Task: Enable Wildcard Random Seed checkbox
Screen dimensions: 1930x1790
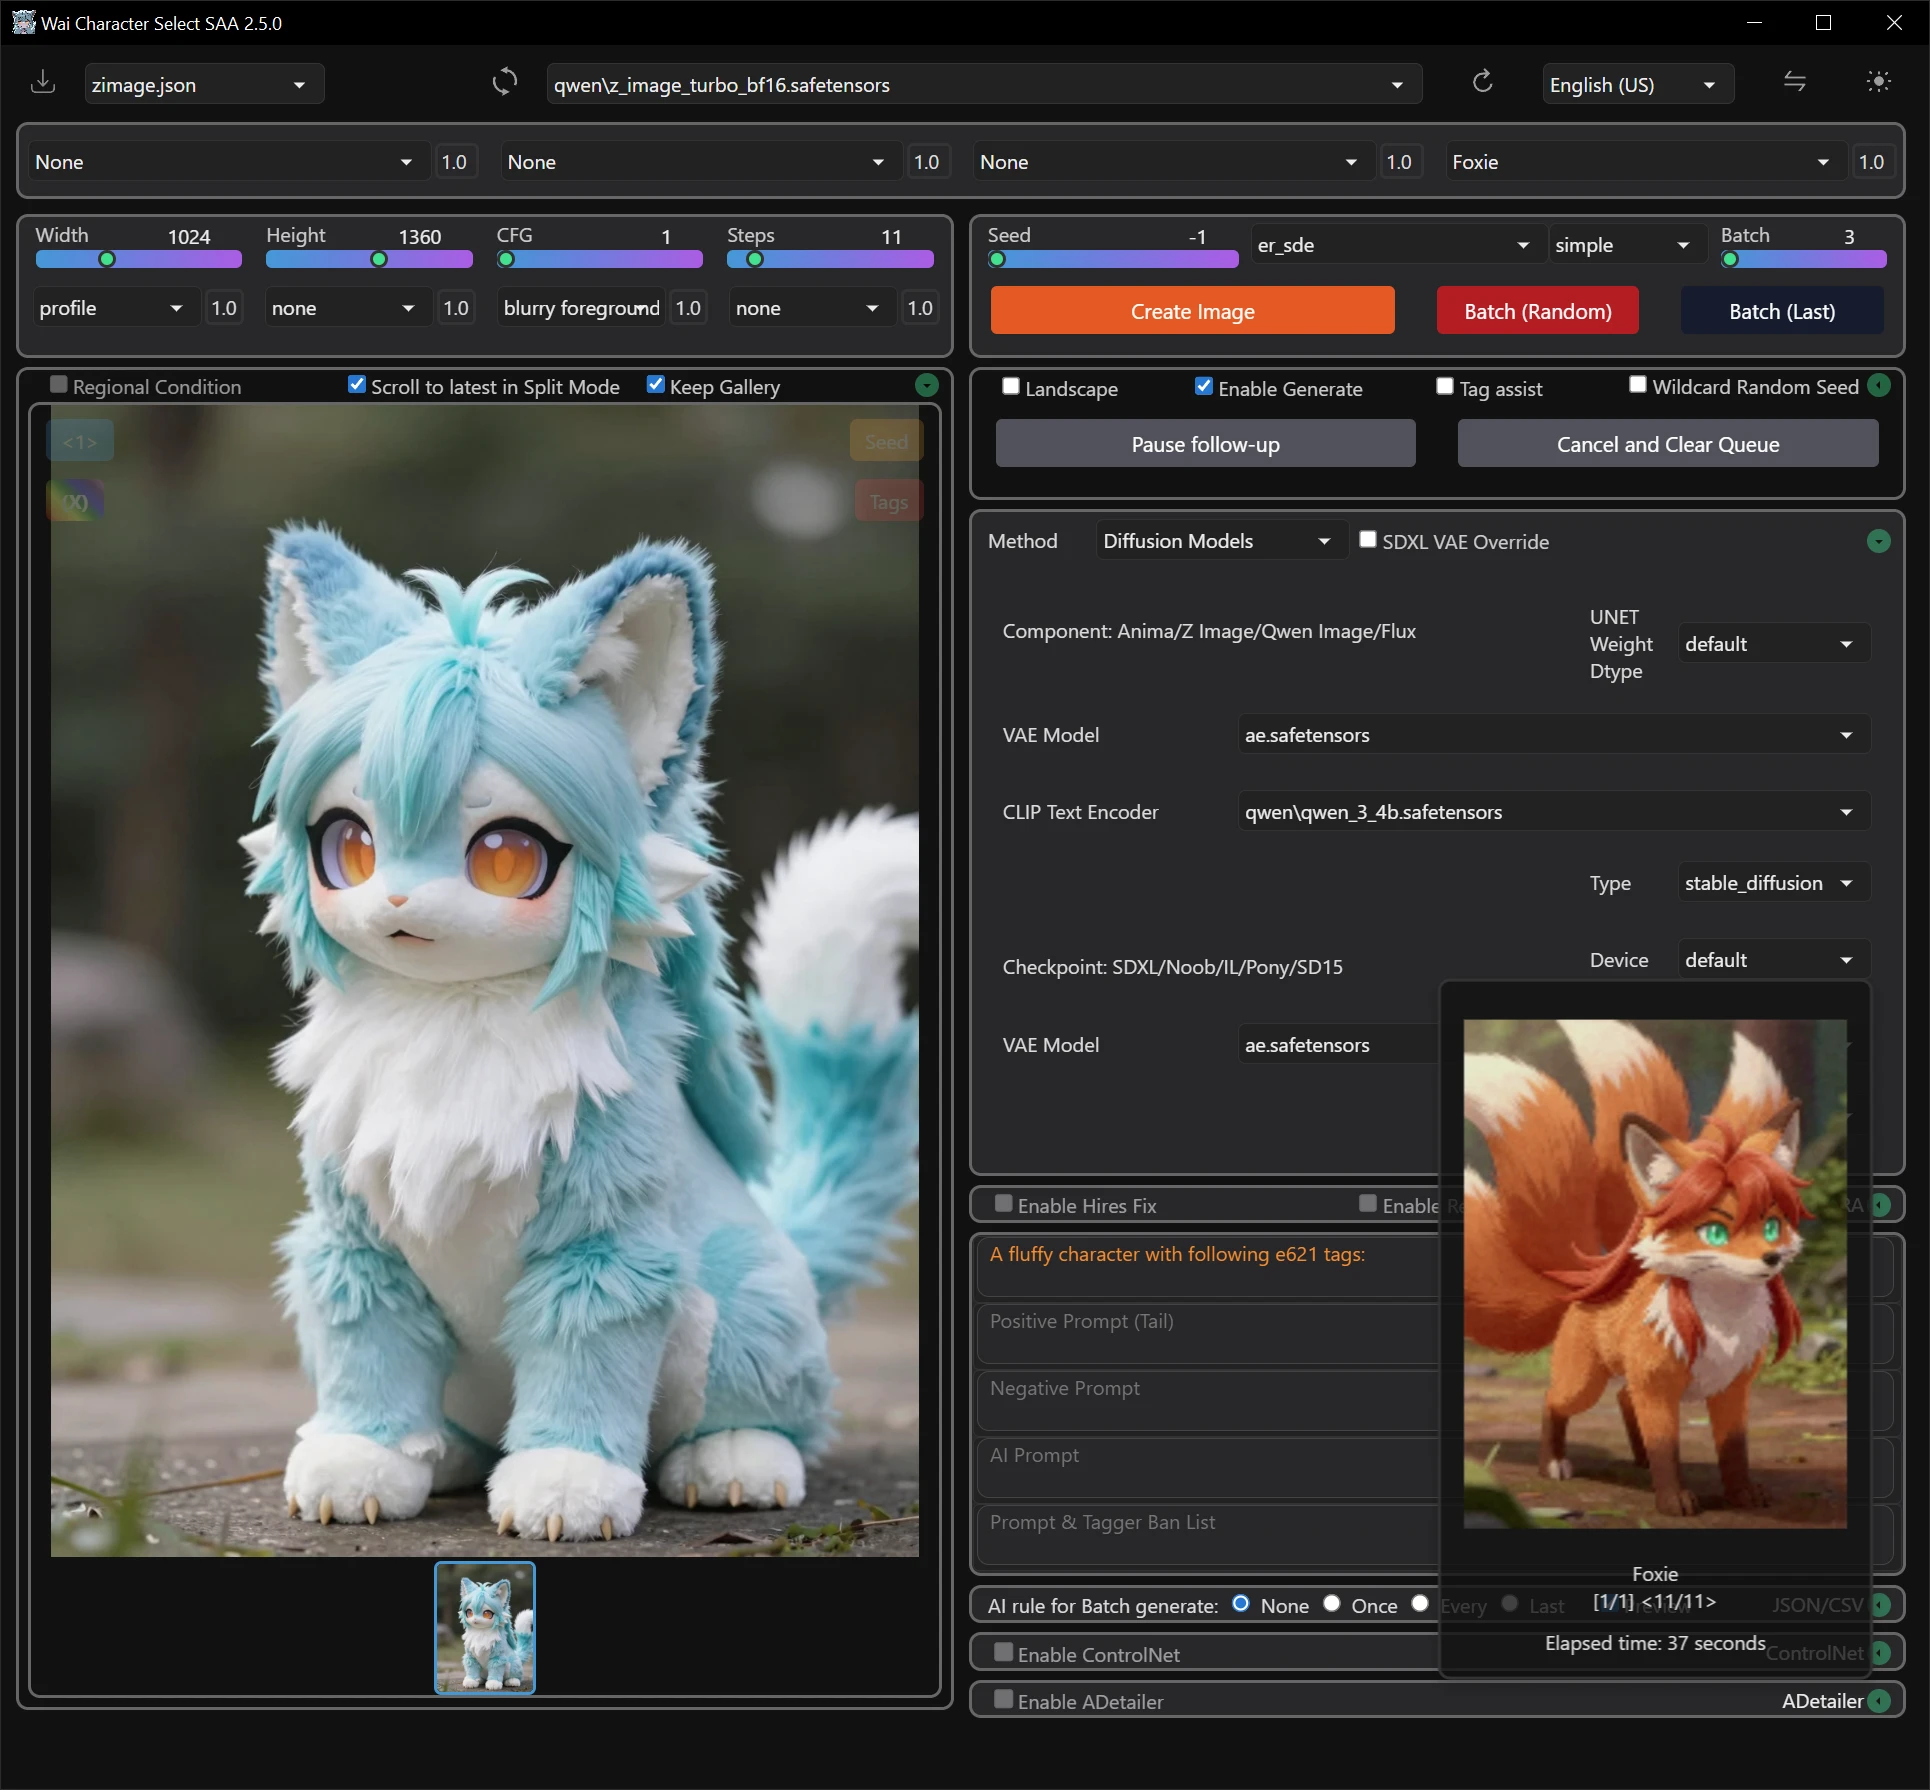Action: (x=1638, y=385)
